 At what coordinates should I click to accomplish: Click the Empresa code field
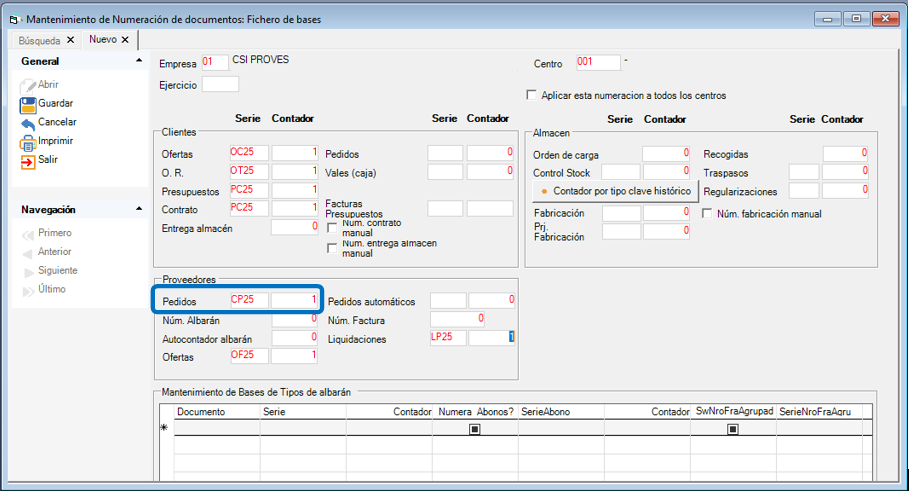pyautogui.click(x=215, y=62)
